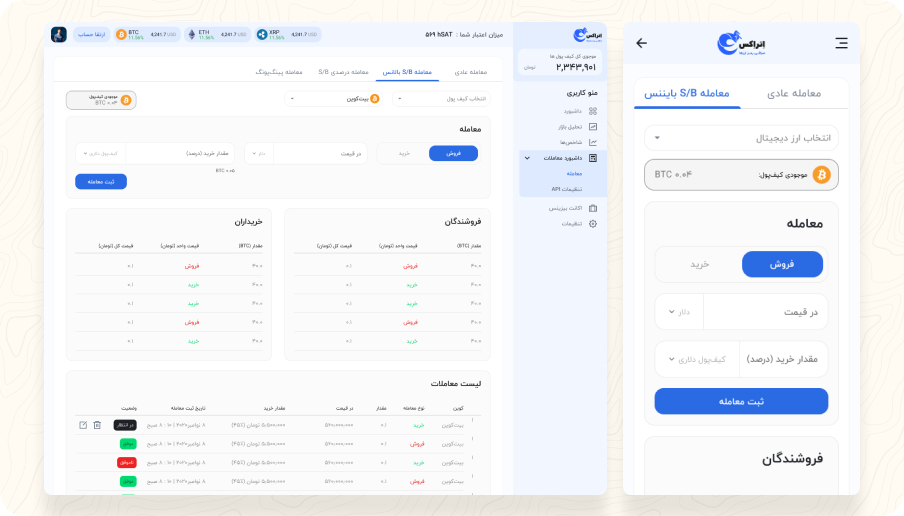Viewport: 904px width, 516px height.
Task: Switch to buy option in mobile trade panel
Action: [x=699, y=264]
